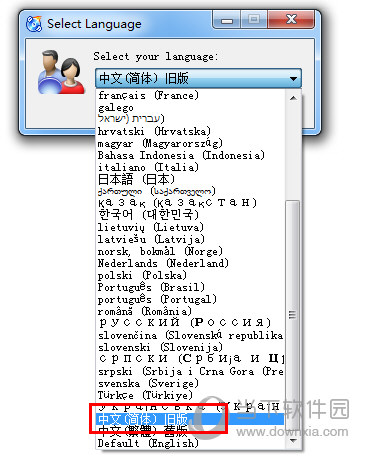Select italiano (Italia) option
373x461 pixels.
pos(191,167)
